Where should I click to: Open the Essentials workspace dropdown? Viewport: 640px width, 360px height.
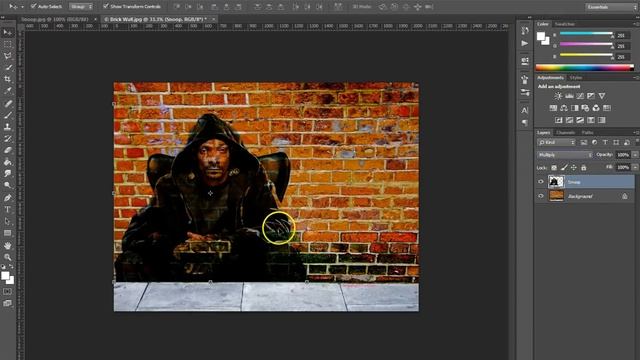click(x=611, y=7)
